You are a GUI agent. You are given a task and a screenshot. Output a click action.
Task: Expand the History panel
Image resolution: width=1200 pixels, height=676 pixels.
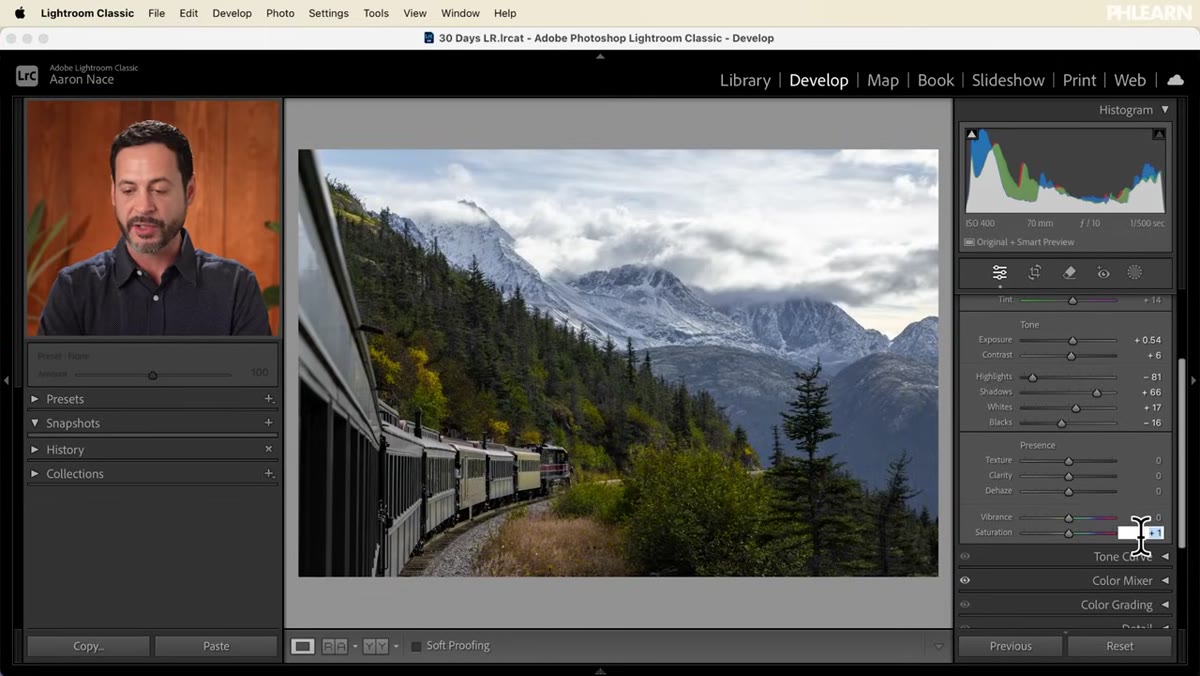click(x=35, y=449)
